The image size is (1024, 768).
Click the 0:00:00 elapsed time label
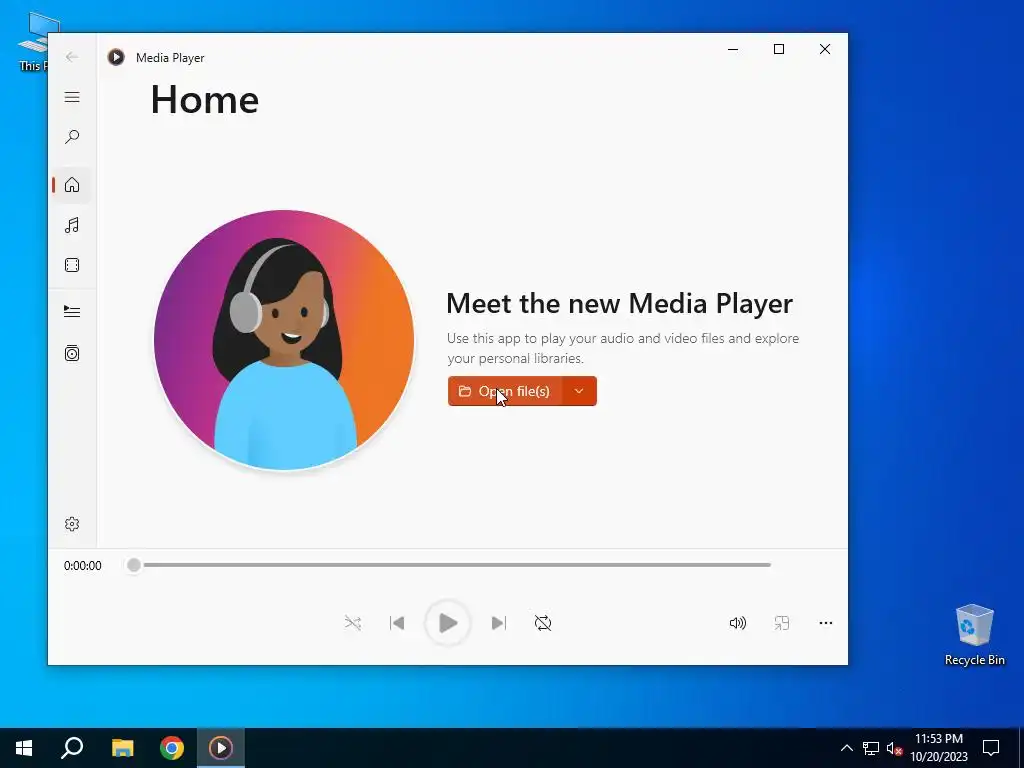point(82,566)
